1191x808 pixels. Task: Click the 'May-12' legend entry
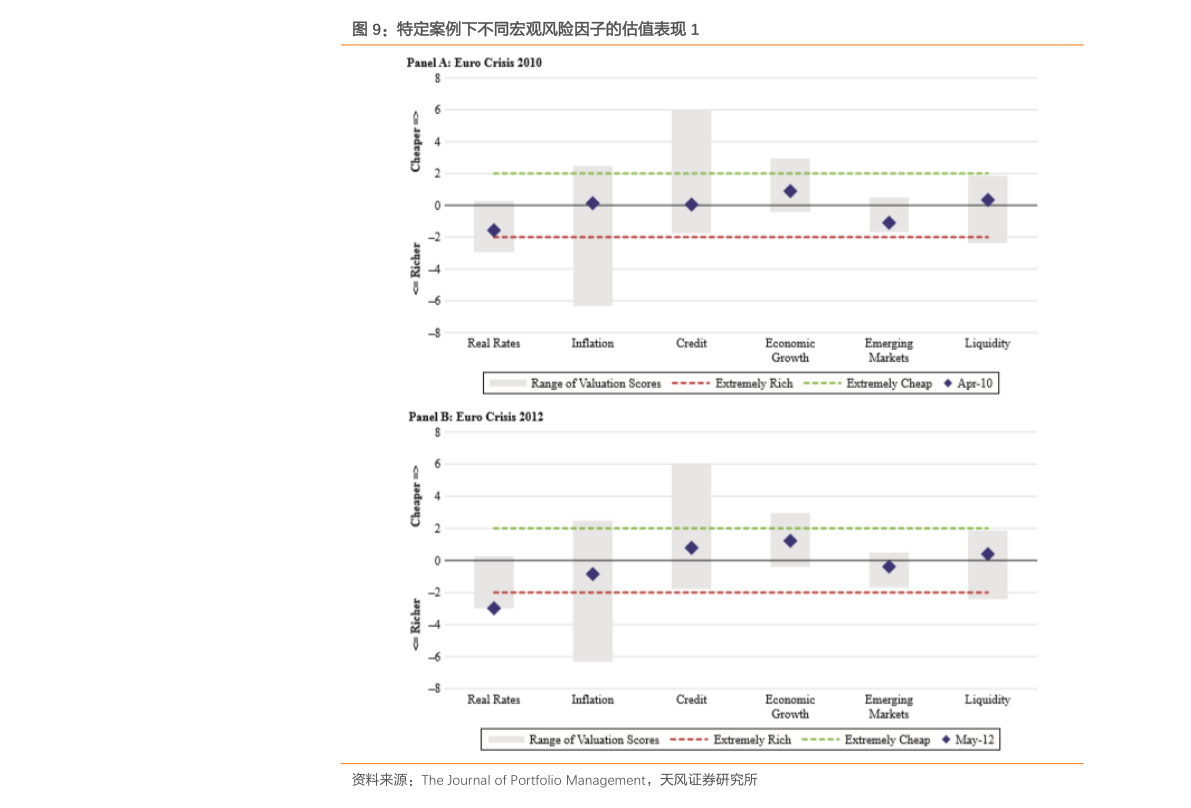968,740
